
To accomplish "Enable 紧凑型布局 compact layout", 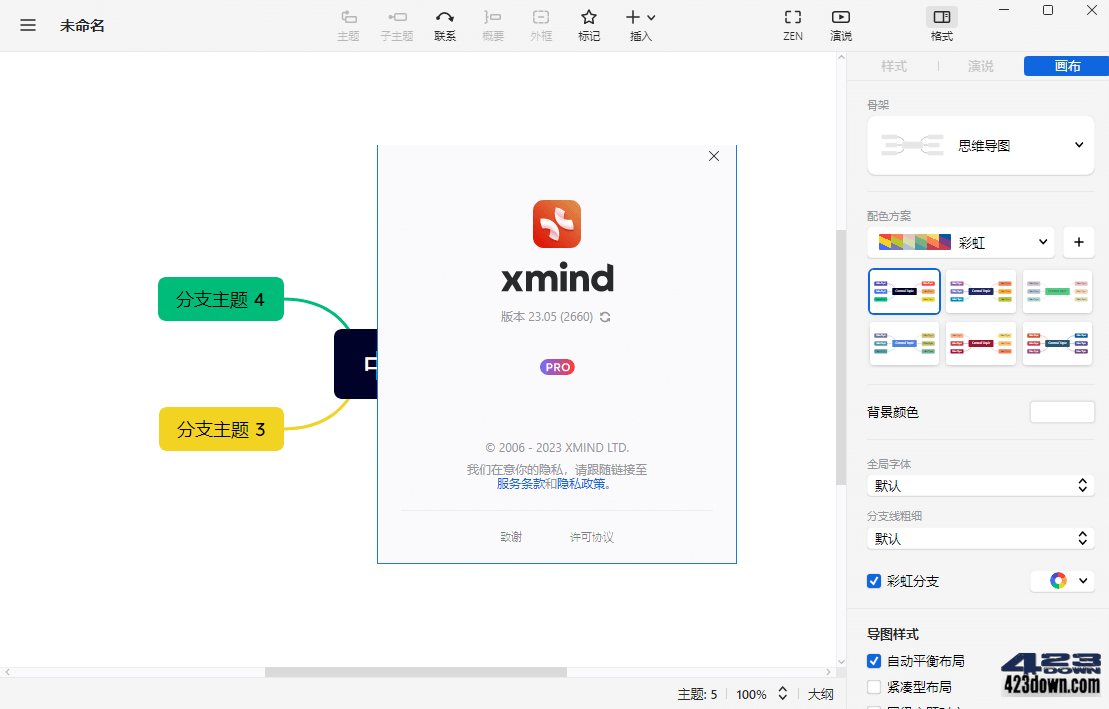I will pos(873,686).
